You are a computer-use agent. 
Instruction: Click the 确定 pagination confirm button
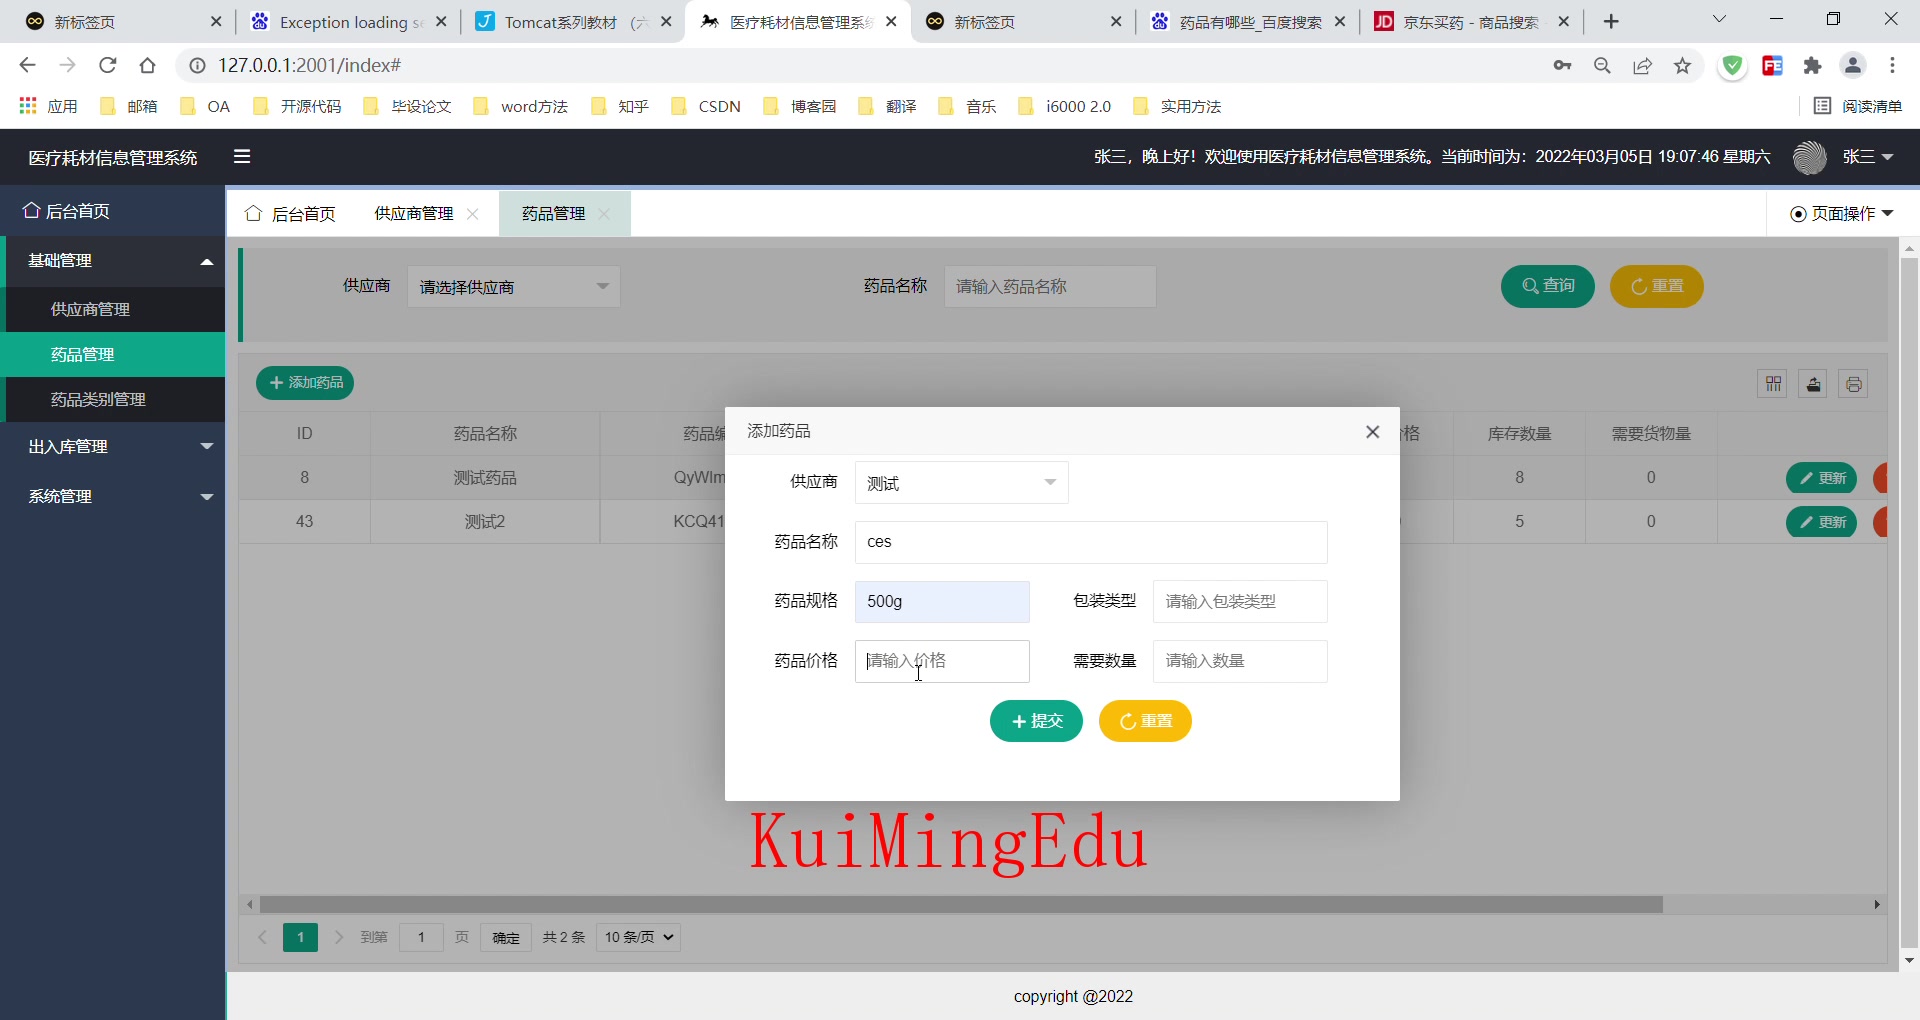(505, 937)
